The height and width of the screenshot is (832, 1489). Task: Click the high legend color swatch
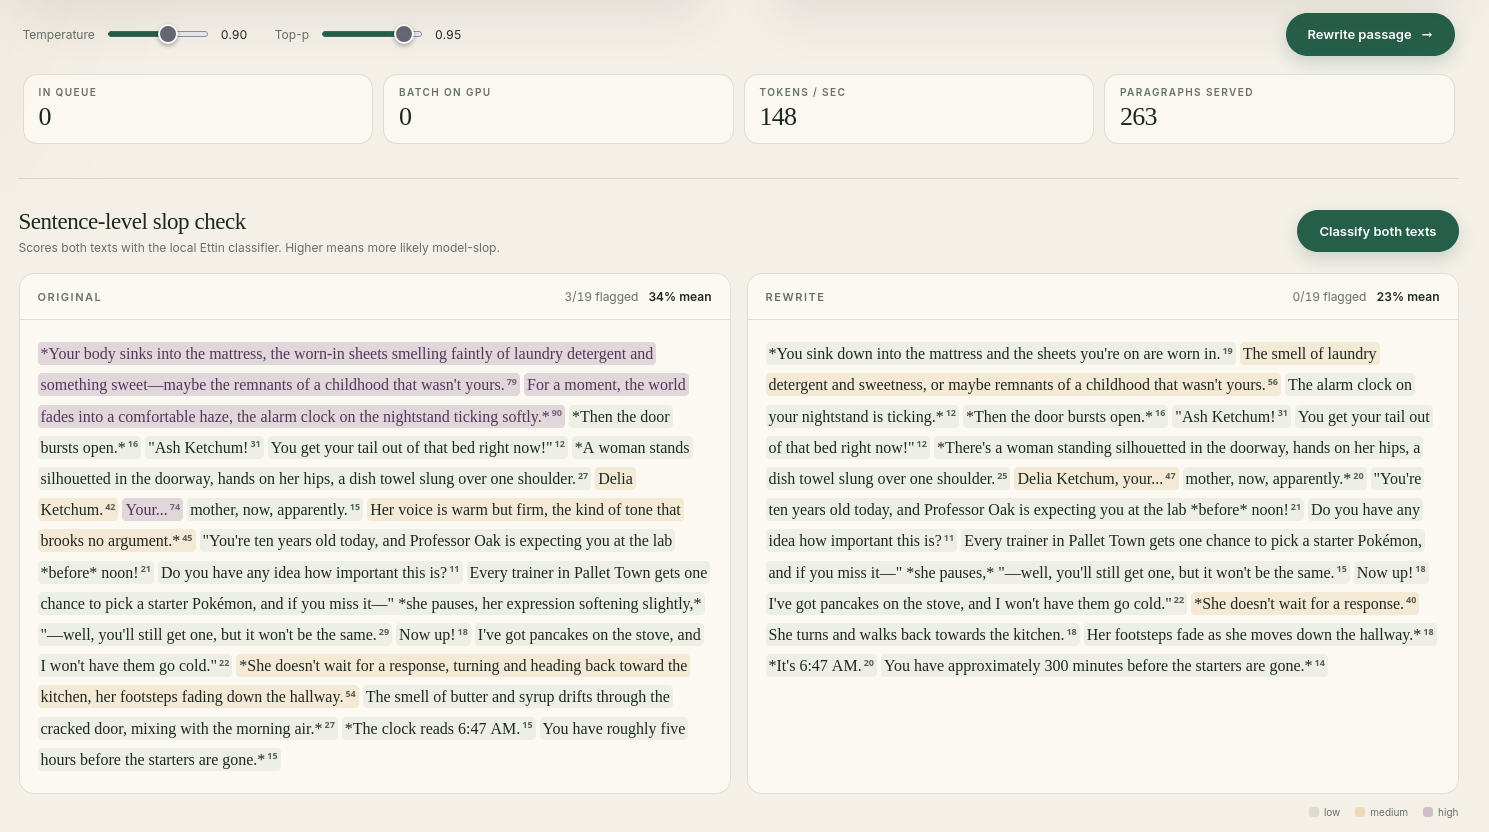(x=1428, y=812)
